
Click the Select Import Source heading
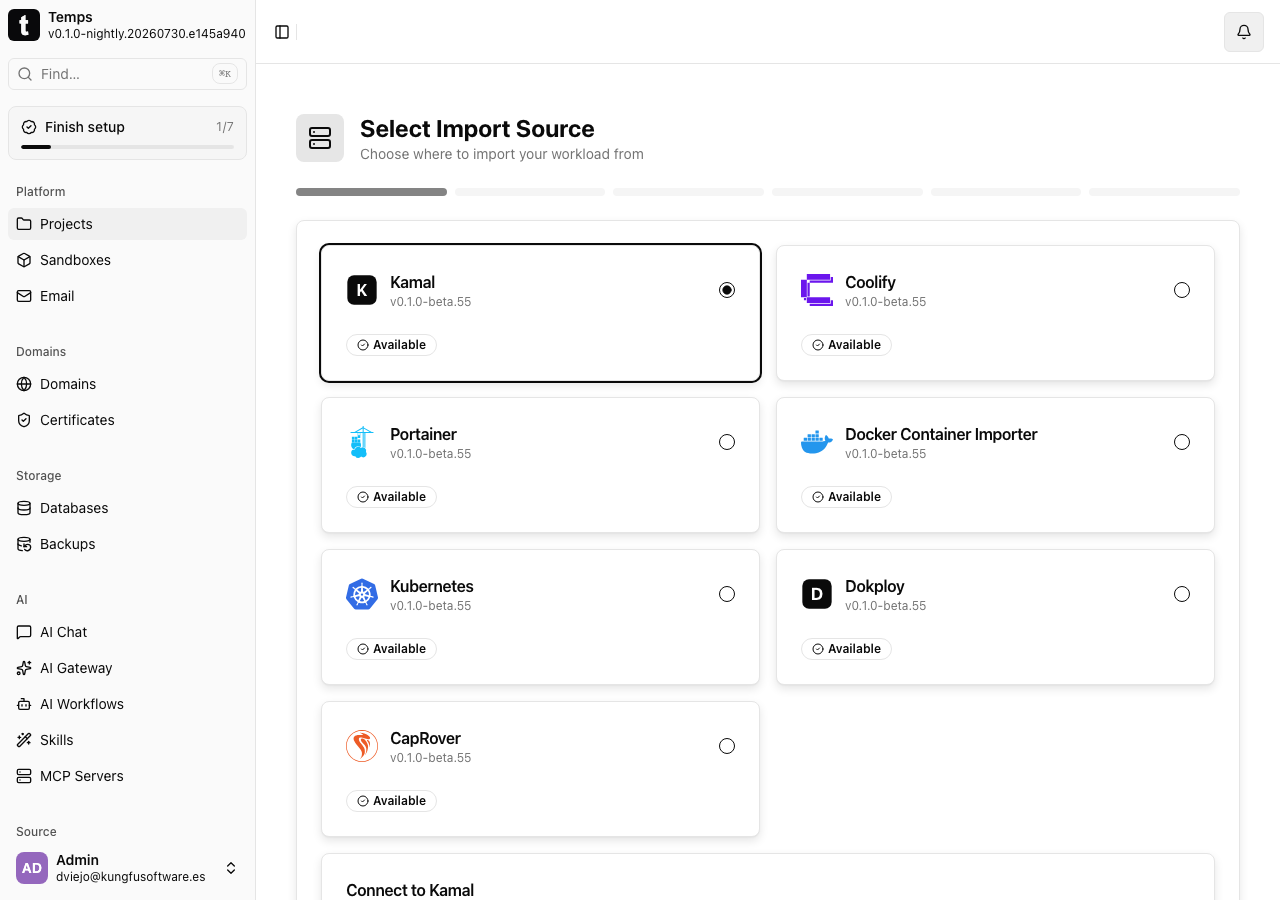click(x=477, y=129)
